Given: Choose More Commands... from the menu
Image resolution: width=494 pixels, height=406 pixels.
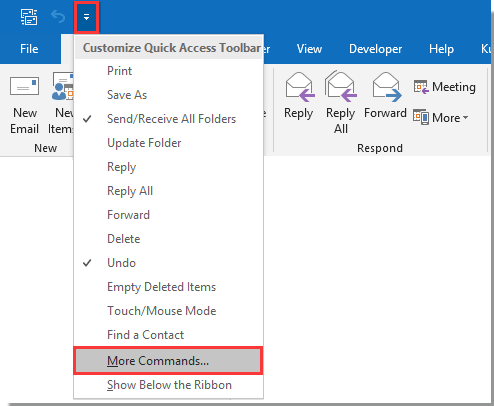Looking at the screenshot, I should pos(169,361).
